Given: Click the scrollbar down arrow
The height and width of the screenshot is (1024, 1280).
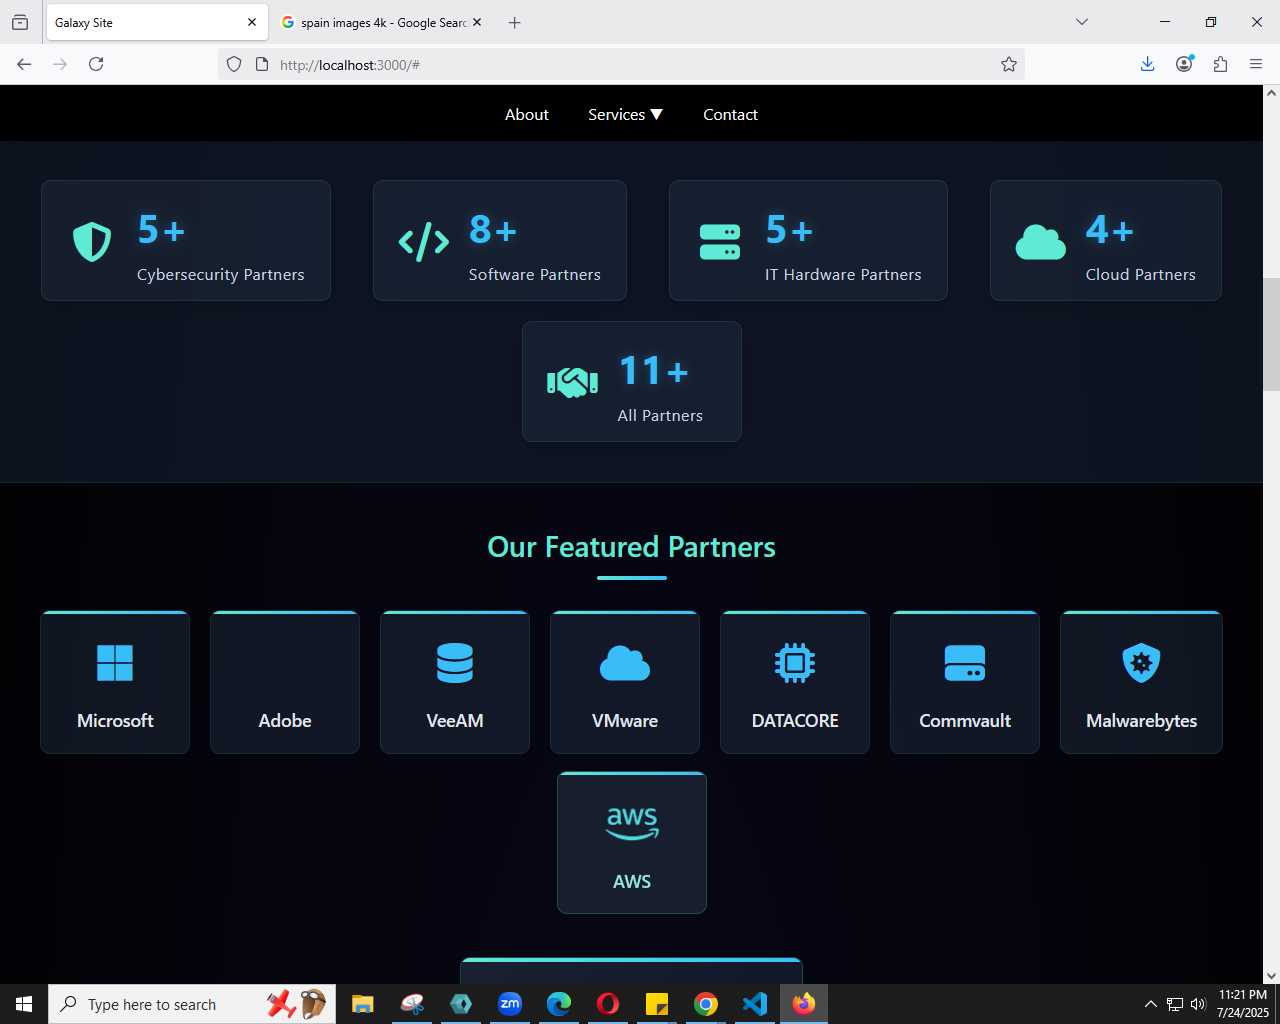Looking at the screenshot, I should [x=1271, y=976].
